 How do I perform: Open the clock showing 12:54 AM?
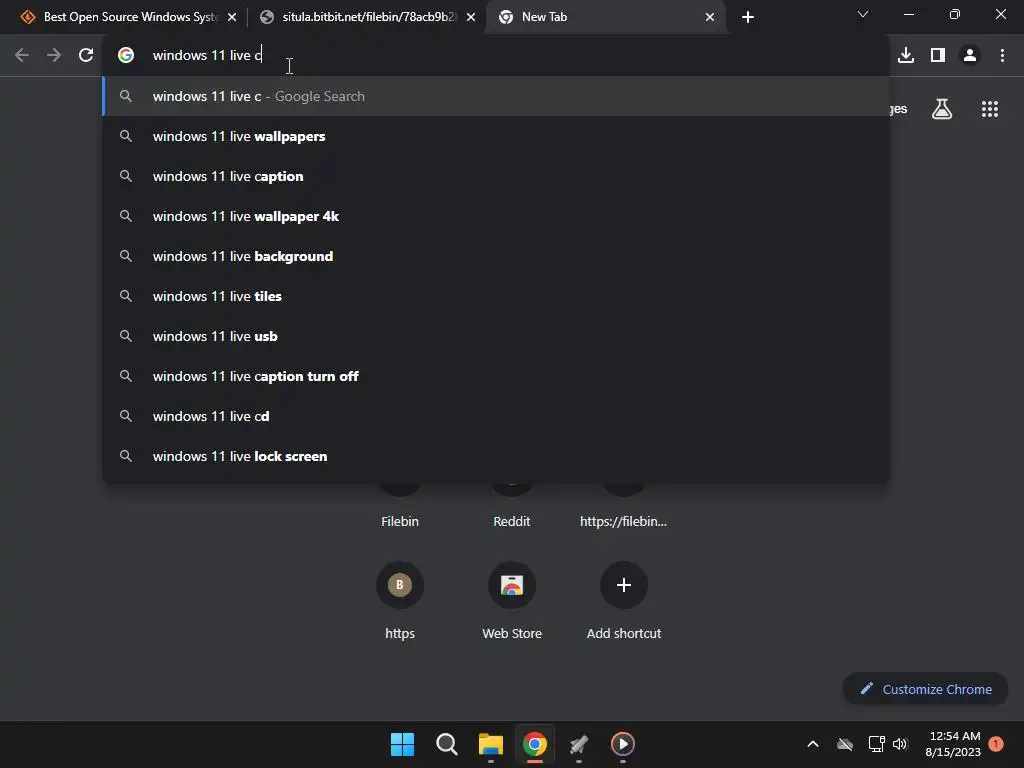click(x=953, y=744)
